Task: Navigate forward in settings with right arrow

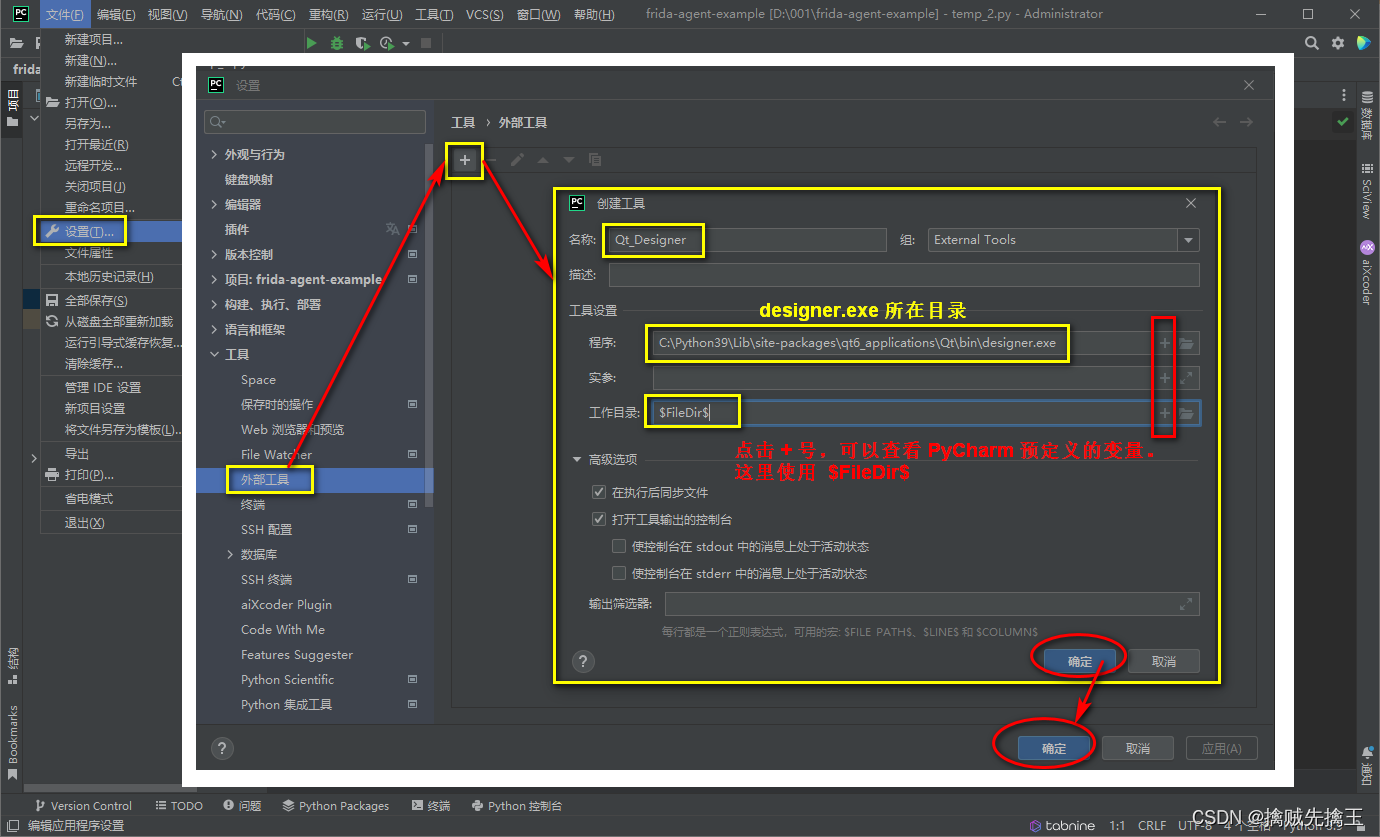Action: coord(1246,122)
